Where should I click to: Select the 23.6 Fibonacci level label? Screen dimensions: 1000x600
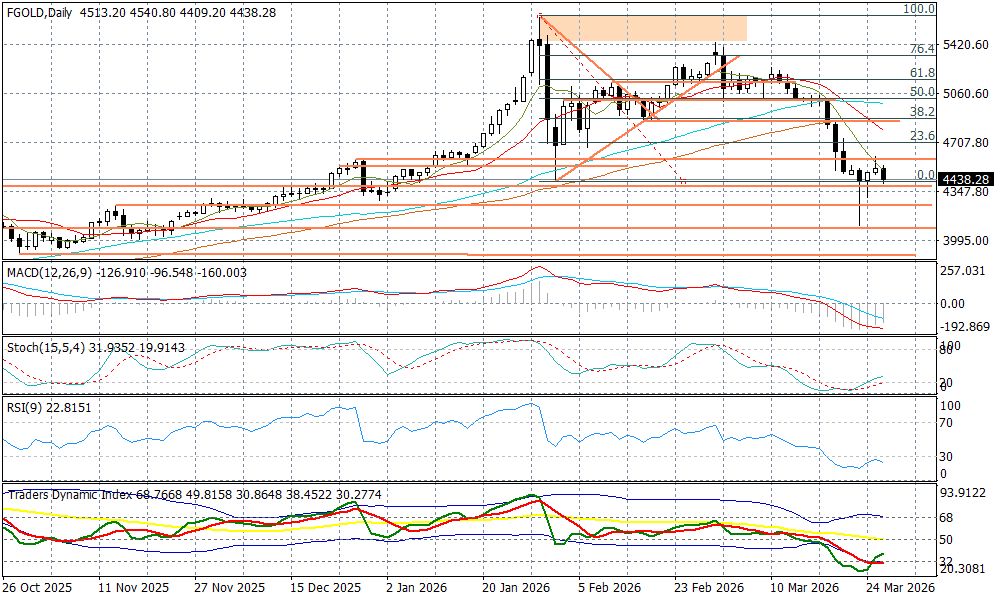[x=921, y=136]
